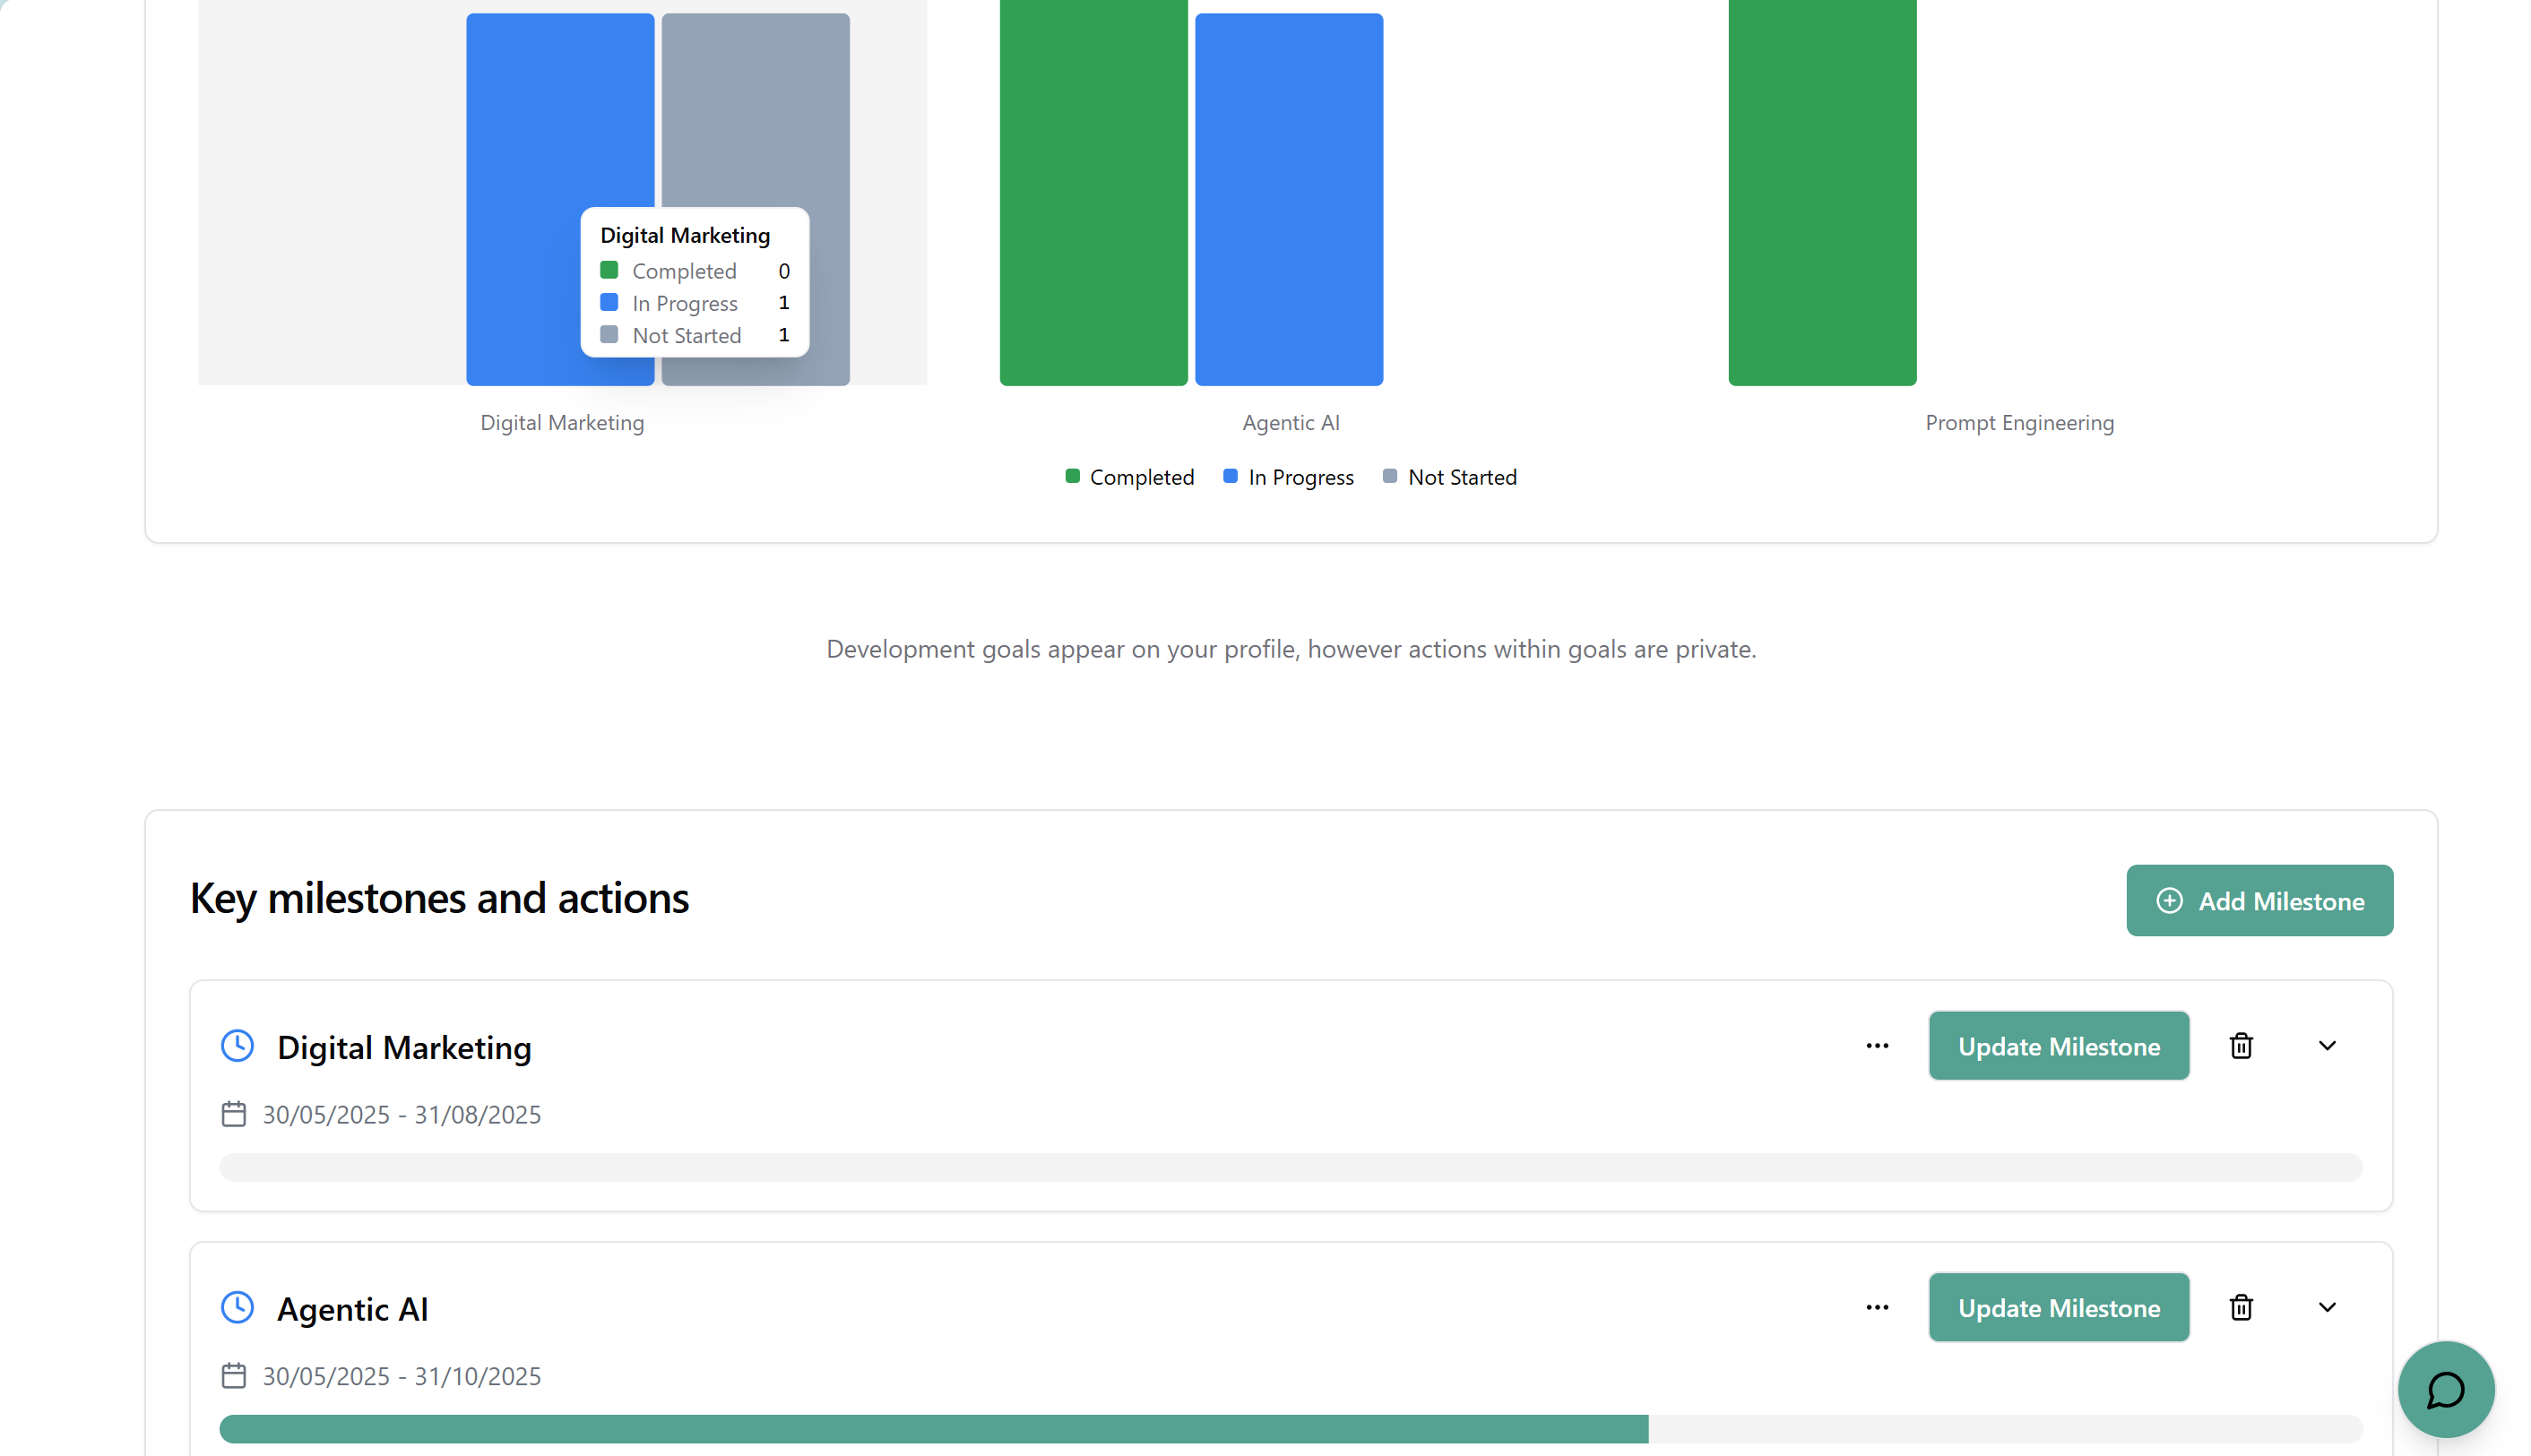
Task: Select the blue In Progress bar in Agentic AI chart
Action: (x=1288, y=200)
